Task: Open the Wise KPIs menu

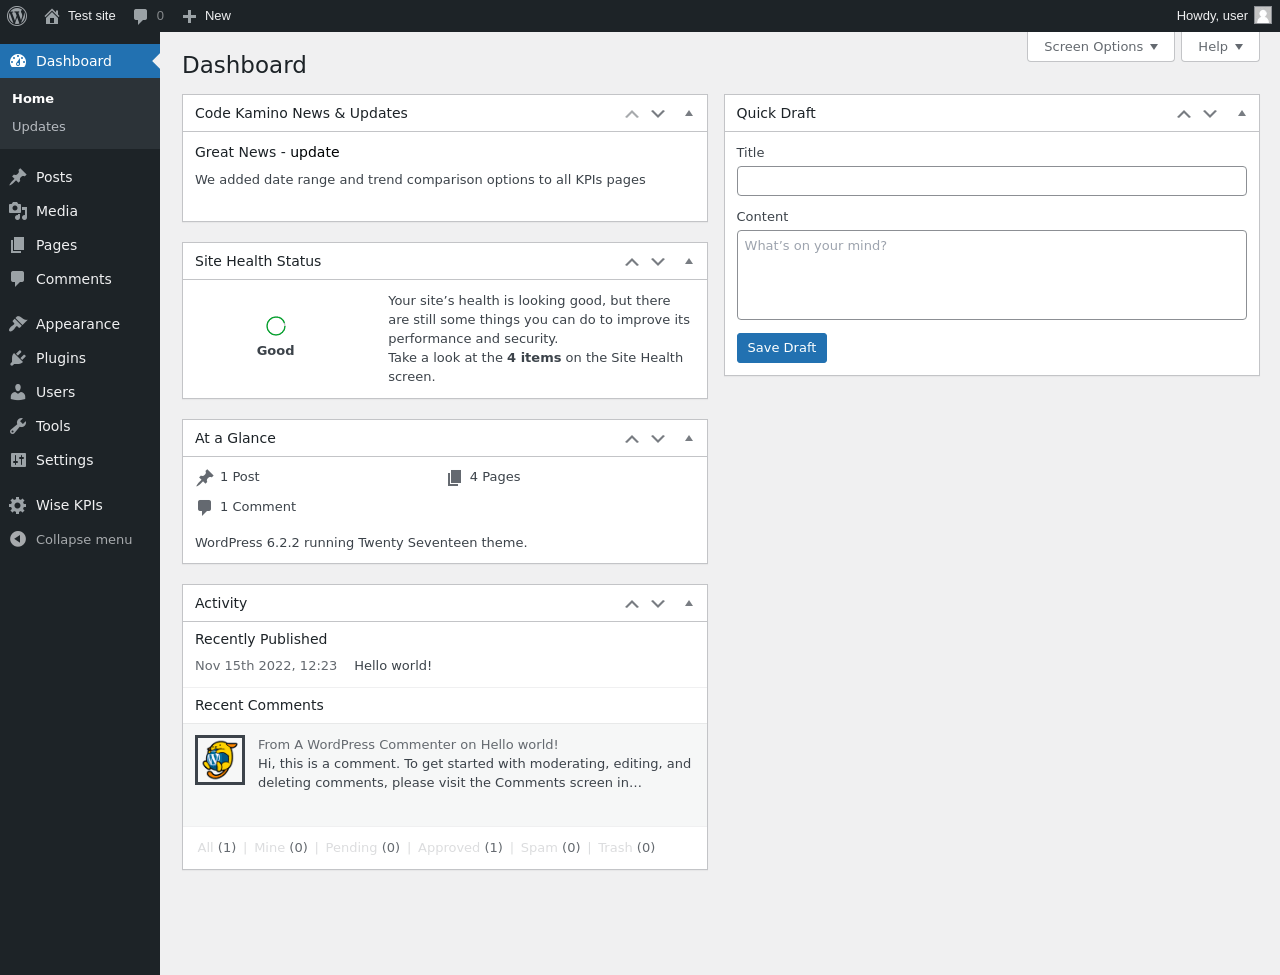Action: click(x=80, y=505)
